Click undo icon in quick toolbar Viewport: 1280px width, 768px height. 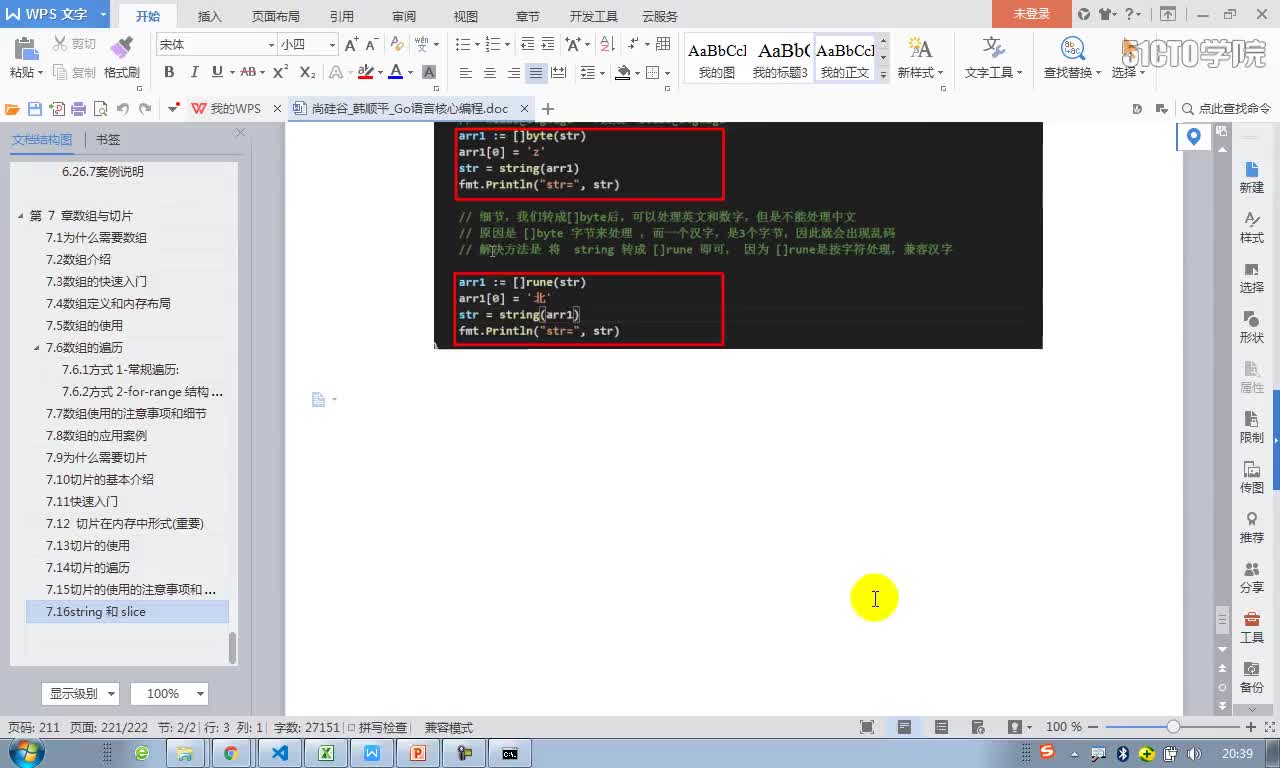point(123,109)
